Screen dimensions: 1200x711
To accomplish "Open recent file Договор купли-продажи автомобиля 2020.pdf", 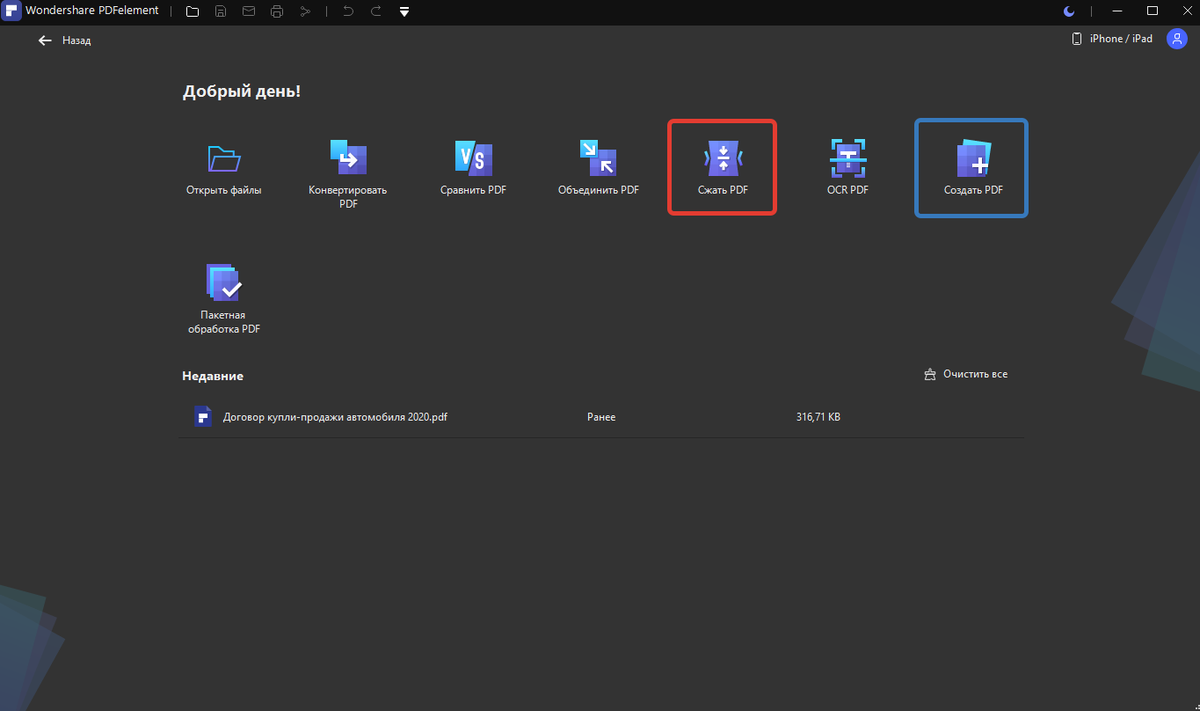I will (603, 417).
